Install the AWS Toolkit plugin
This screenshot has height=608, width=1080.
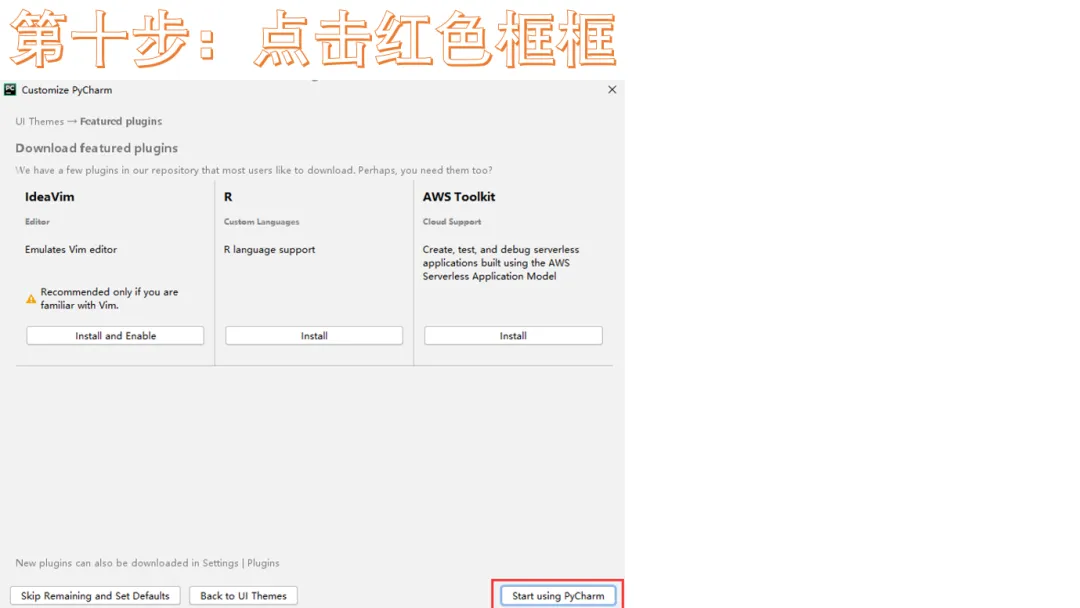point(513,335)
